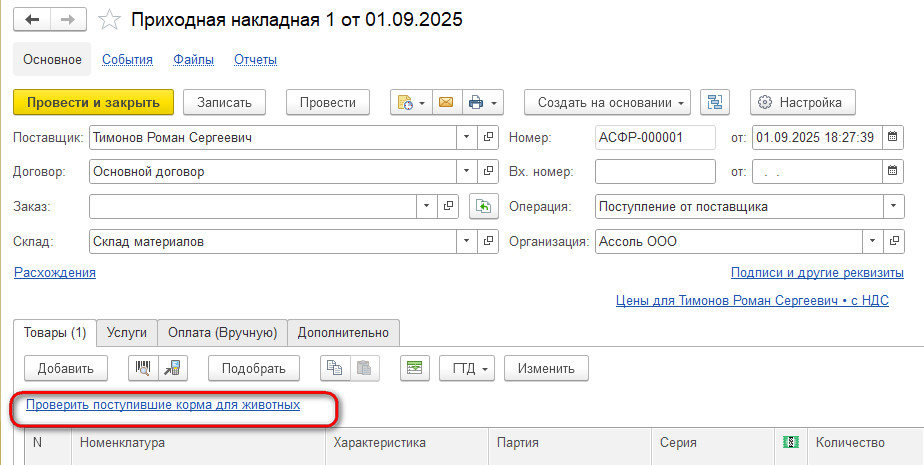Open the Создать на основании dropdown
The image size is (924, 465).
coord(608,103)
